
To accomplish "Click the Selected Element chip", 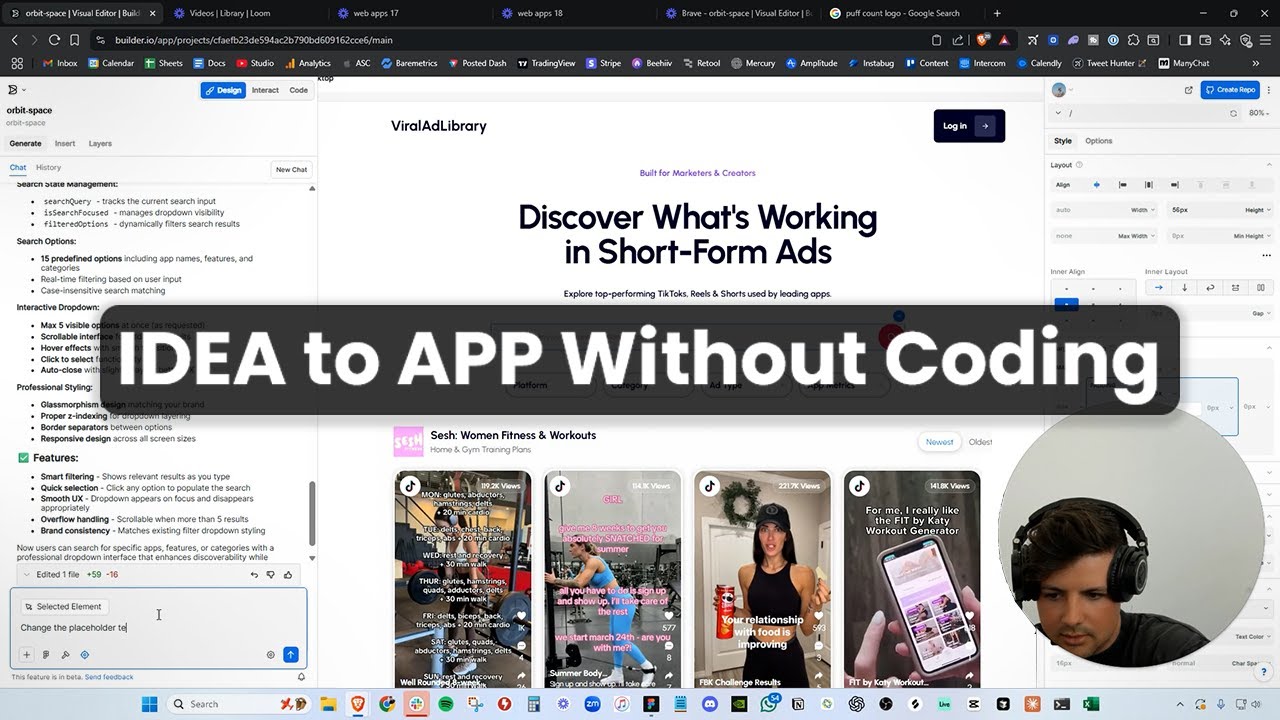I will pyautogui.click(x=63, y=607).
